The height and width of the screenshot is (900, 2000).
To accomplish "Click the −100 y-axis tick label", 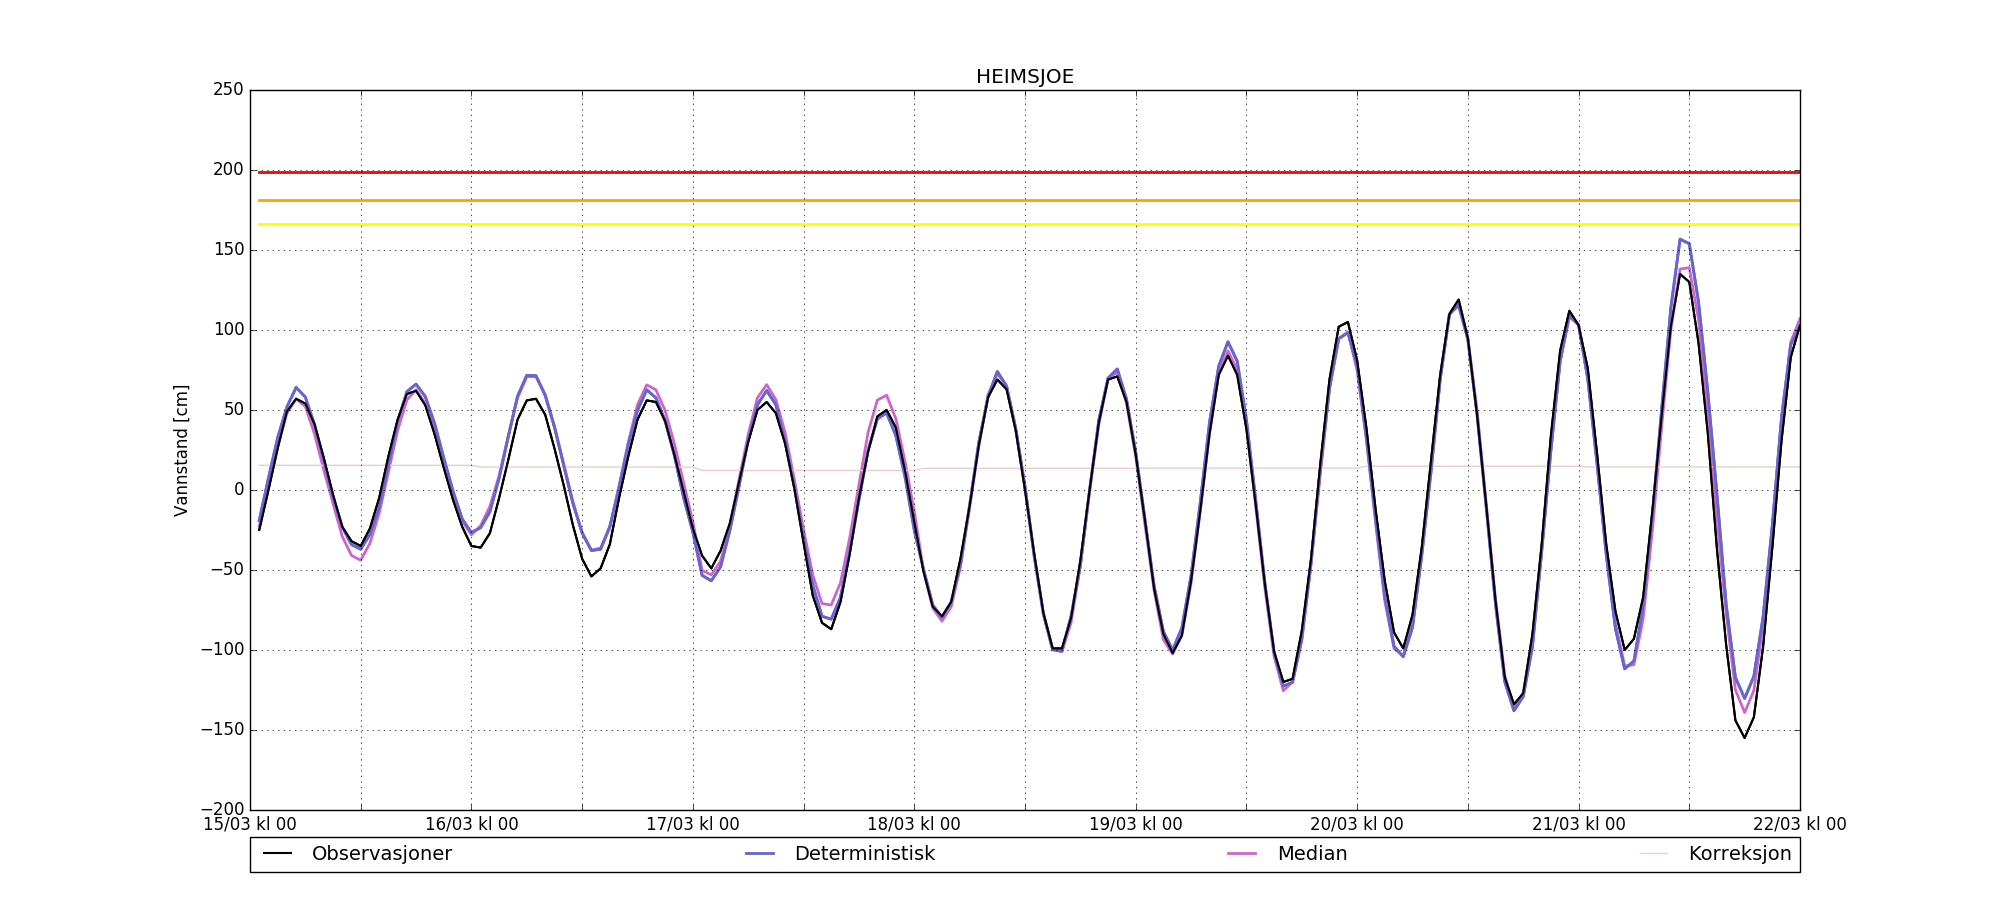I will click(x=222, y=650).
